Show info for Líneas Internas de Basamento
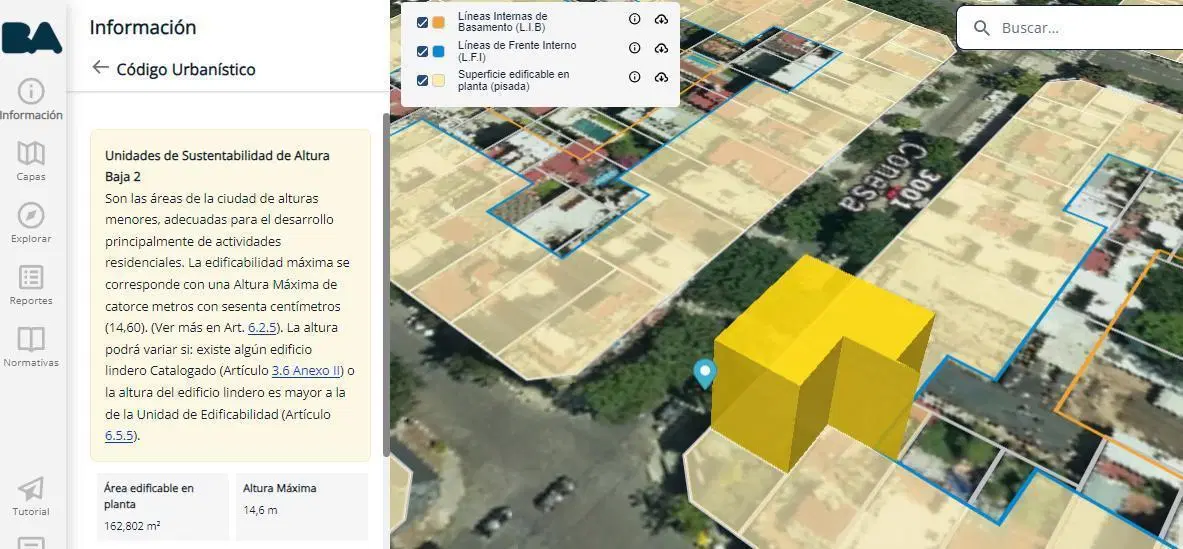This screenshot has width=1183, height=549. tap(635, 20)
